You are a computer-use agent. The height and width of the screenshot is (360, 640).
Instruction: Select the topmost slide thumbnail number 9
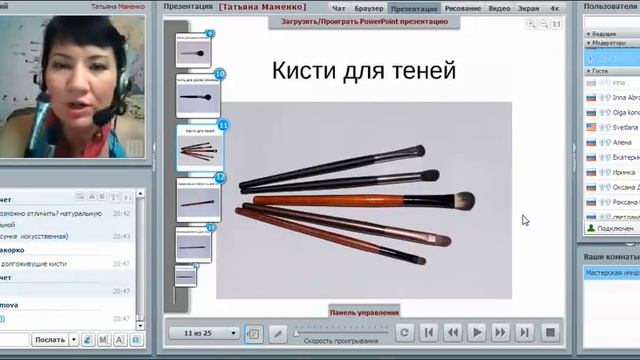(x=193, y=50)
